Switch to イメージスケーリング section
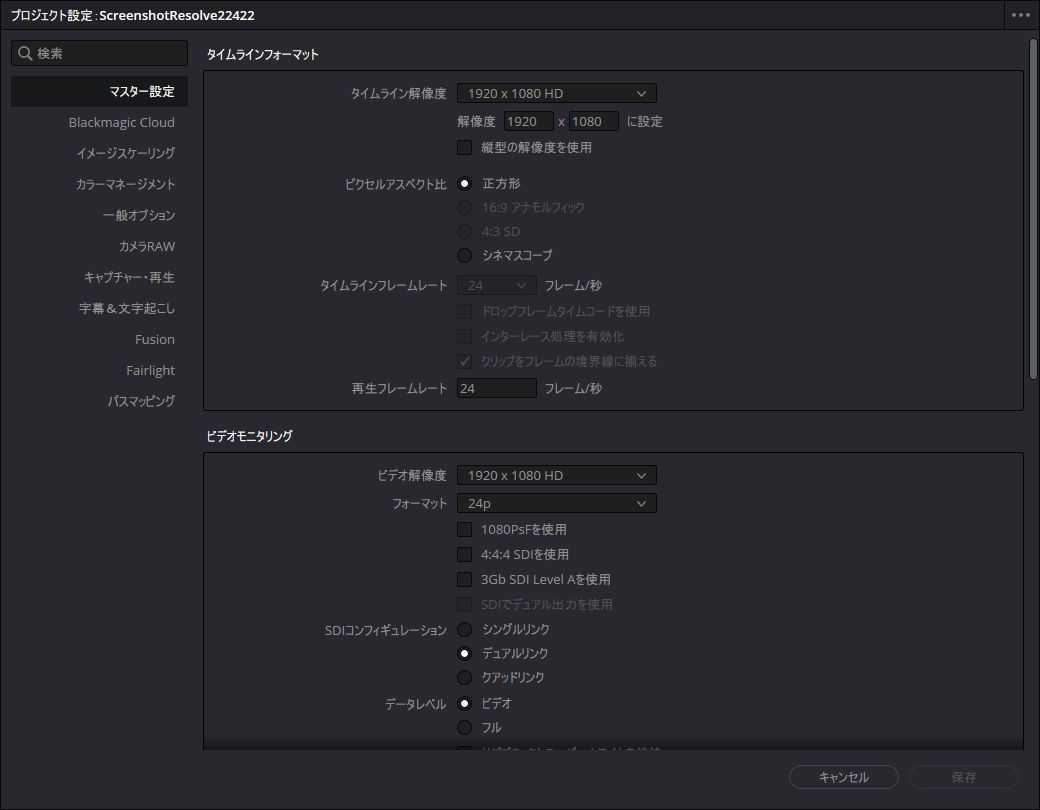The image size is (1040, 810). pos(125,153)
